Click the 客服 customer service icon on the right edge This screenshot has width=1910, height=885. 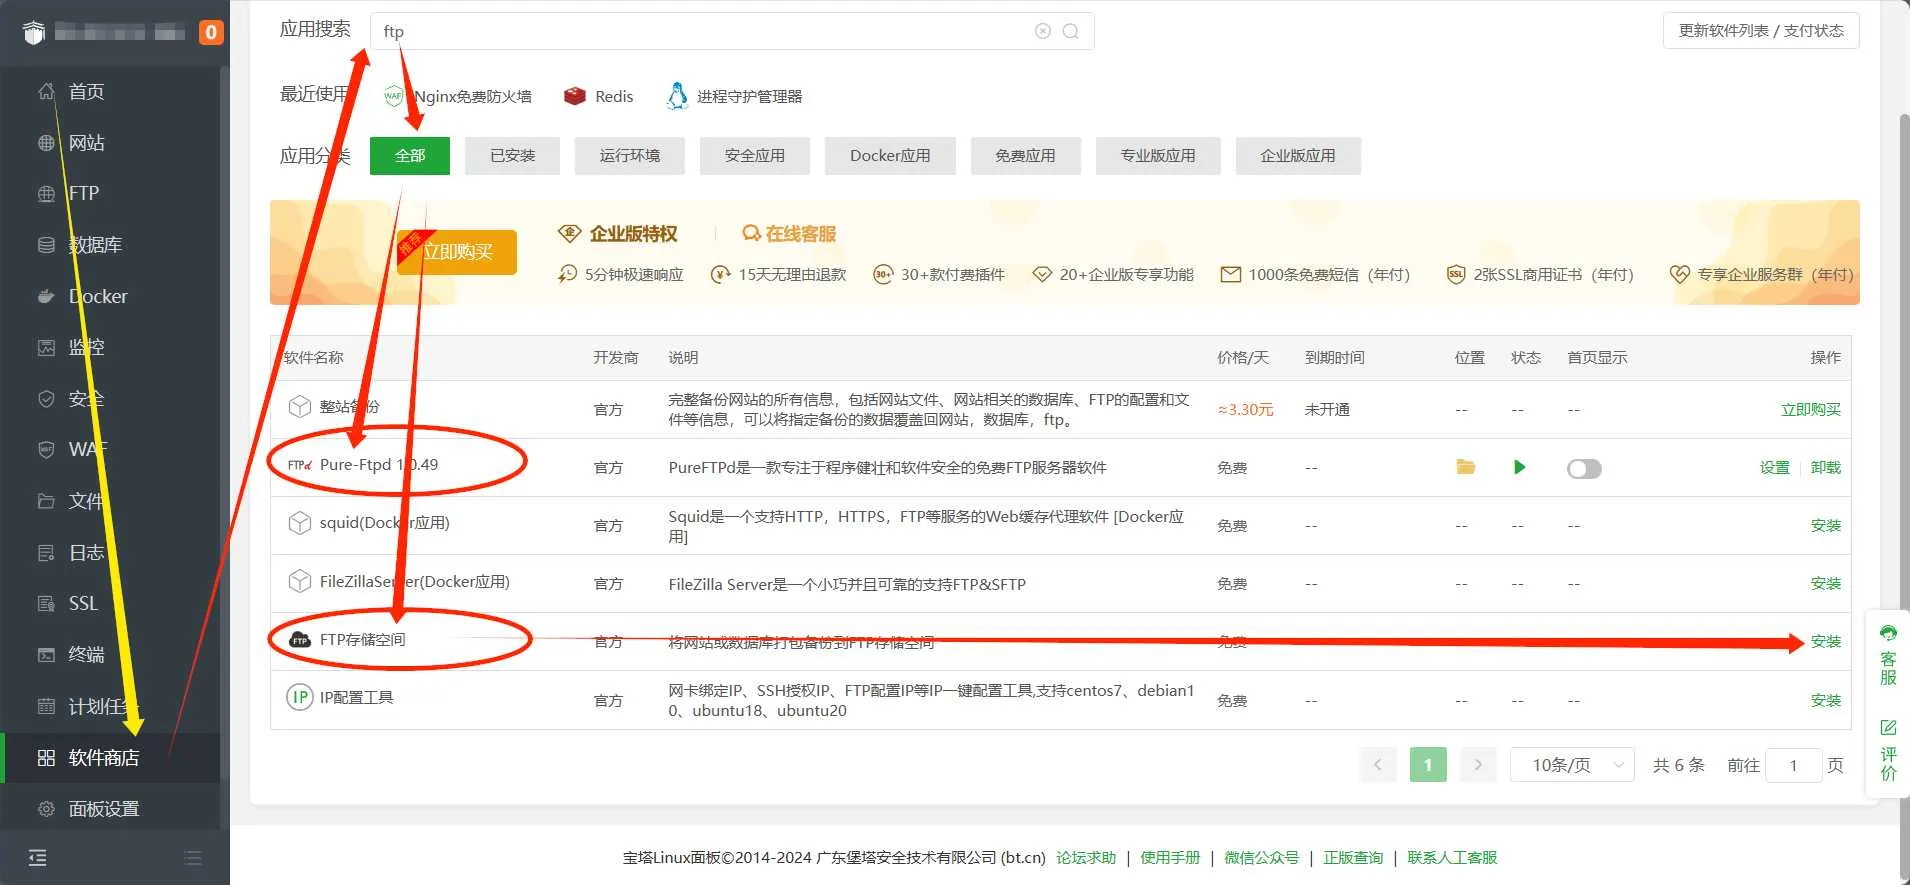tap(1888, 655)
